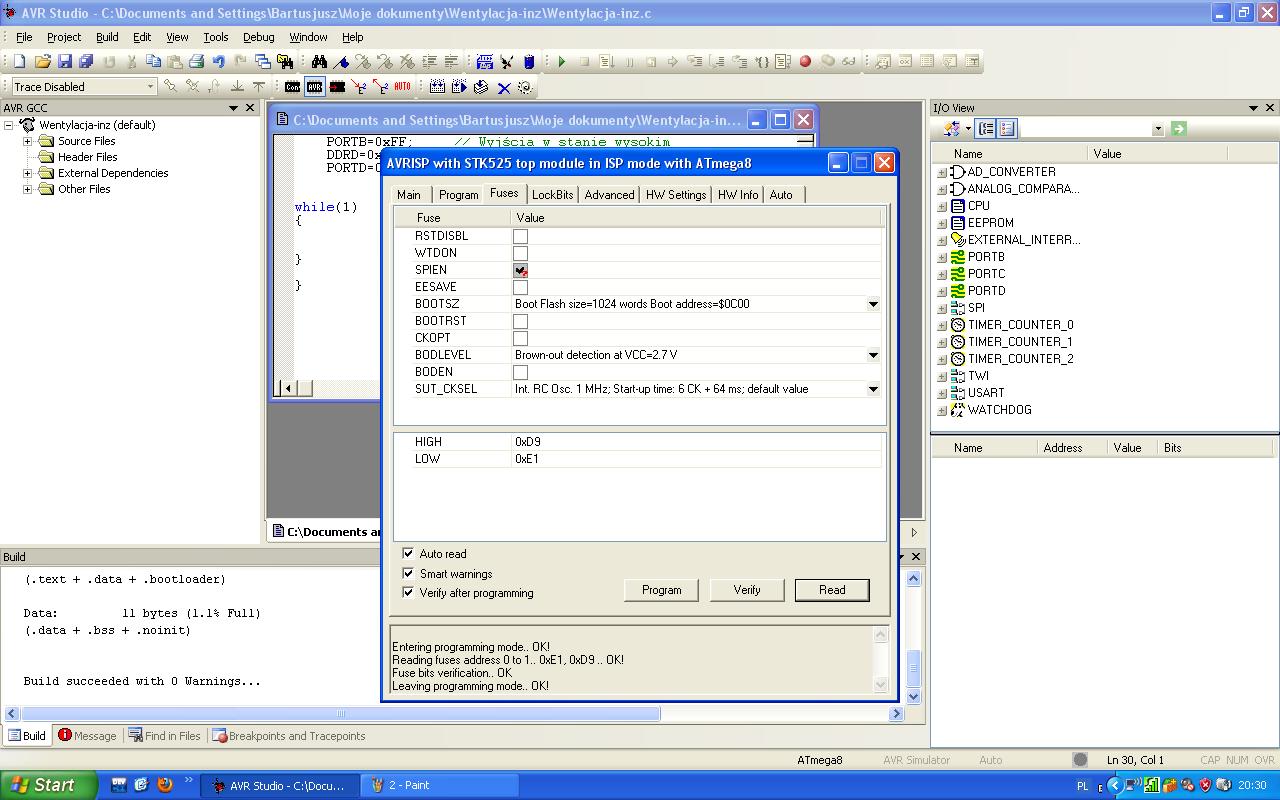Click the Start button
Image resolution: width=1280 pixels, height=800 pixels.
pyautogui.click(x=48, y=785)
